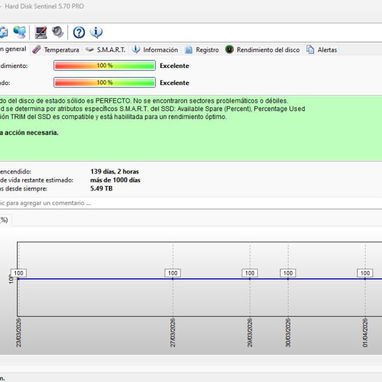Click the 100 marker at 27/03/2026

173,273
